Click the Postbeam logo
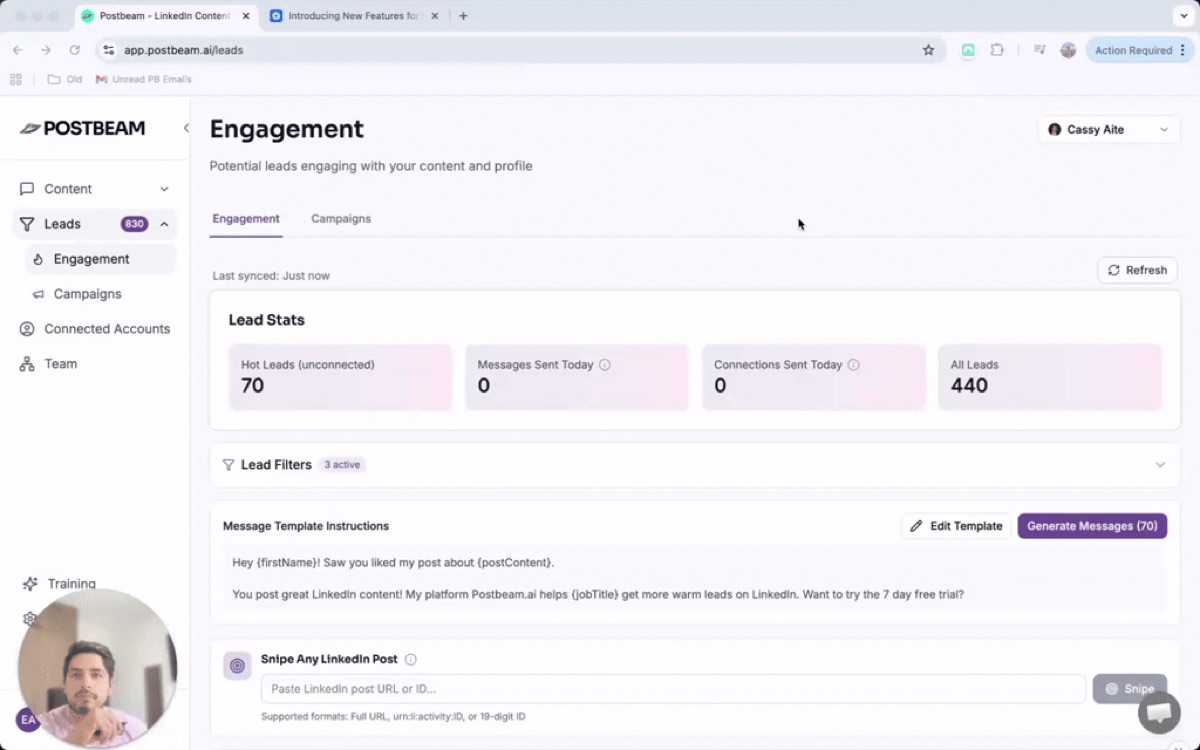Screen dimensions: 1200x750 (82, 128)
